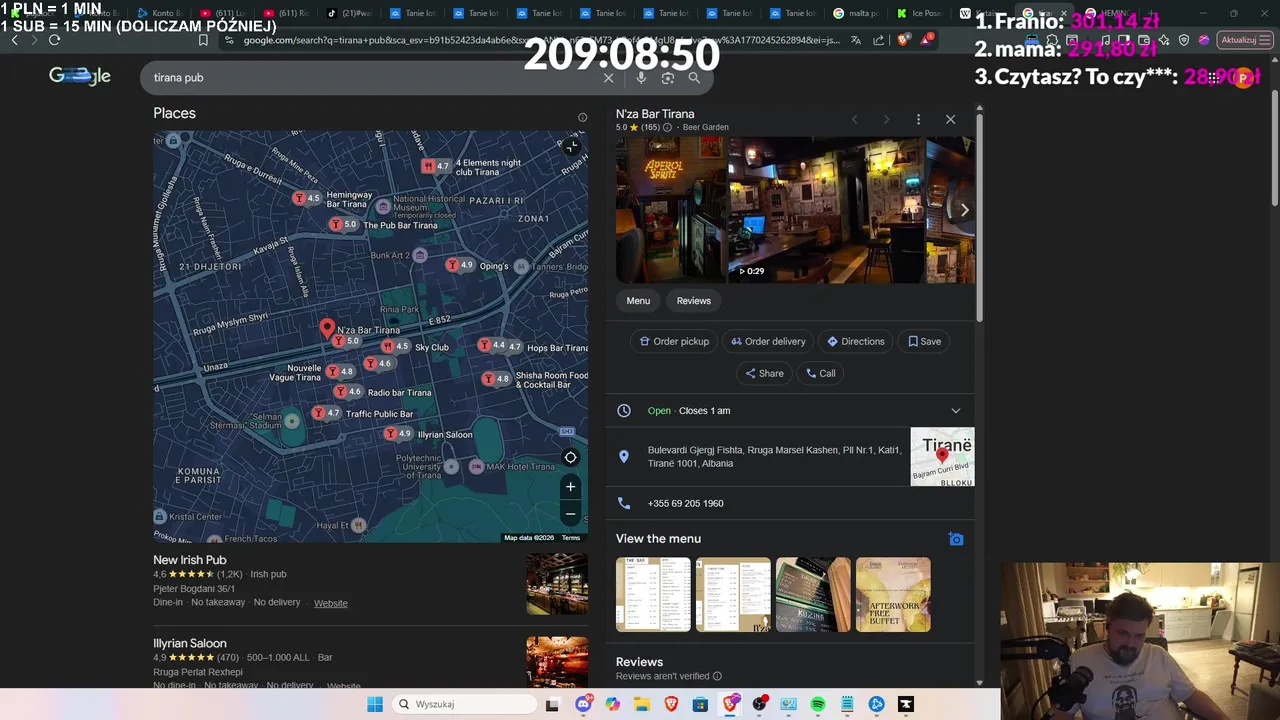Image resolution: width=1280 pixels, height=720 pixels.
Task: Open the info icon next to Reviews aren't verified
Action: (717, 676)
